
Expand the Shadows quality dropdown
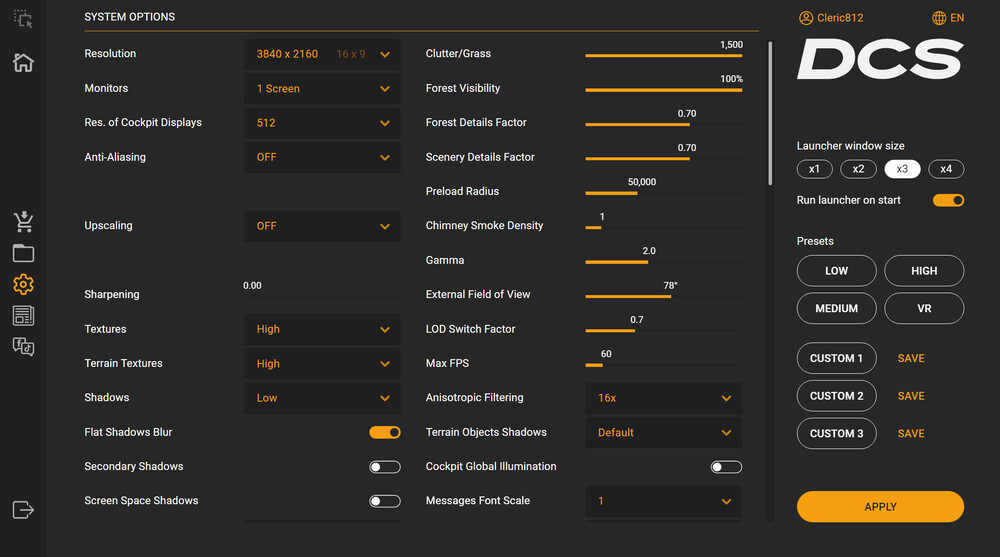tap(322, 398)
